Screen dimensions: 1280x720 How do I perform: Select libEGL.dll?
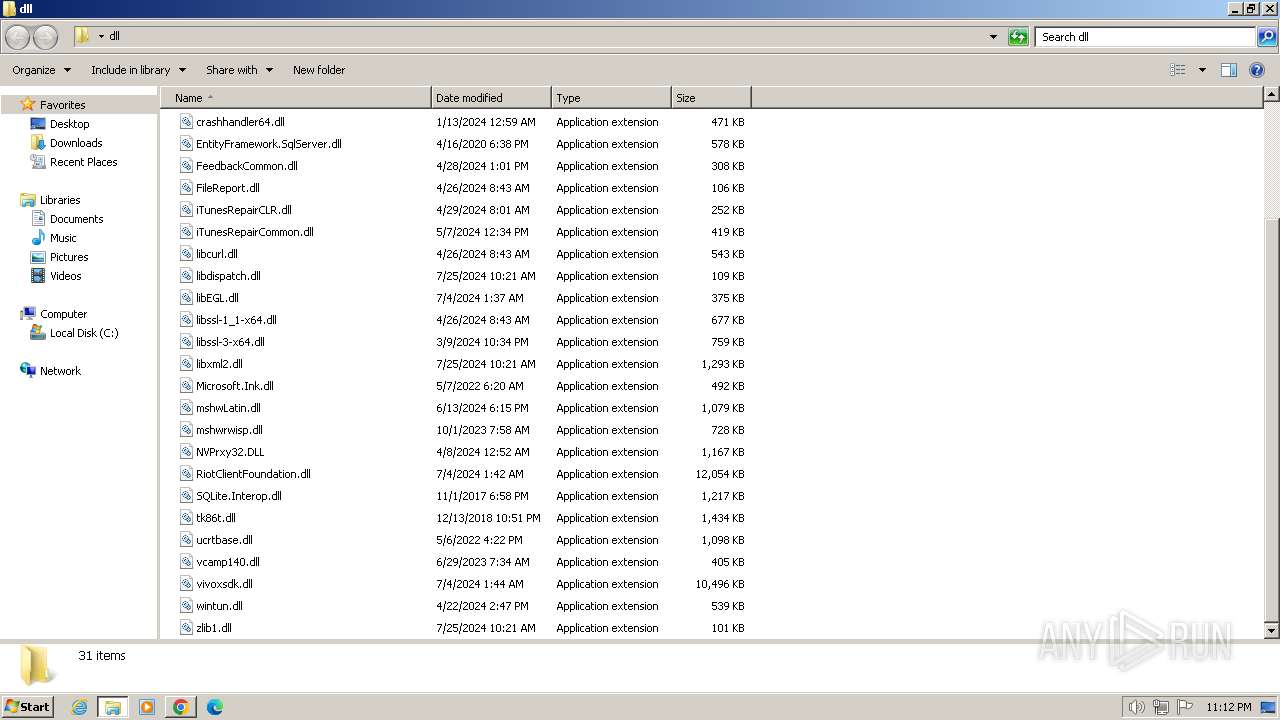217,298
